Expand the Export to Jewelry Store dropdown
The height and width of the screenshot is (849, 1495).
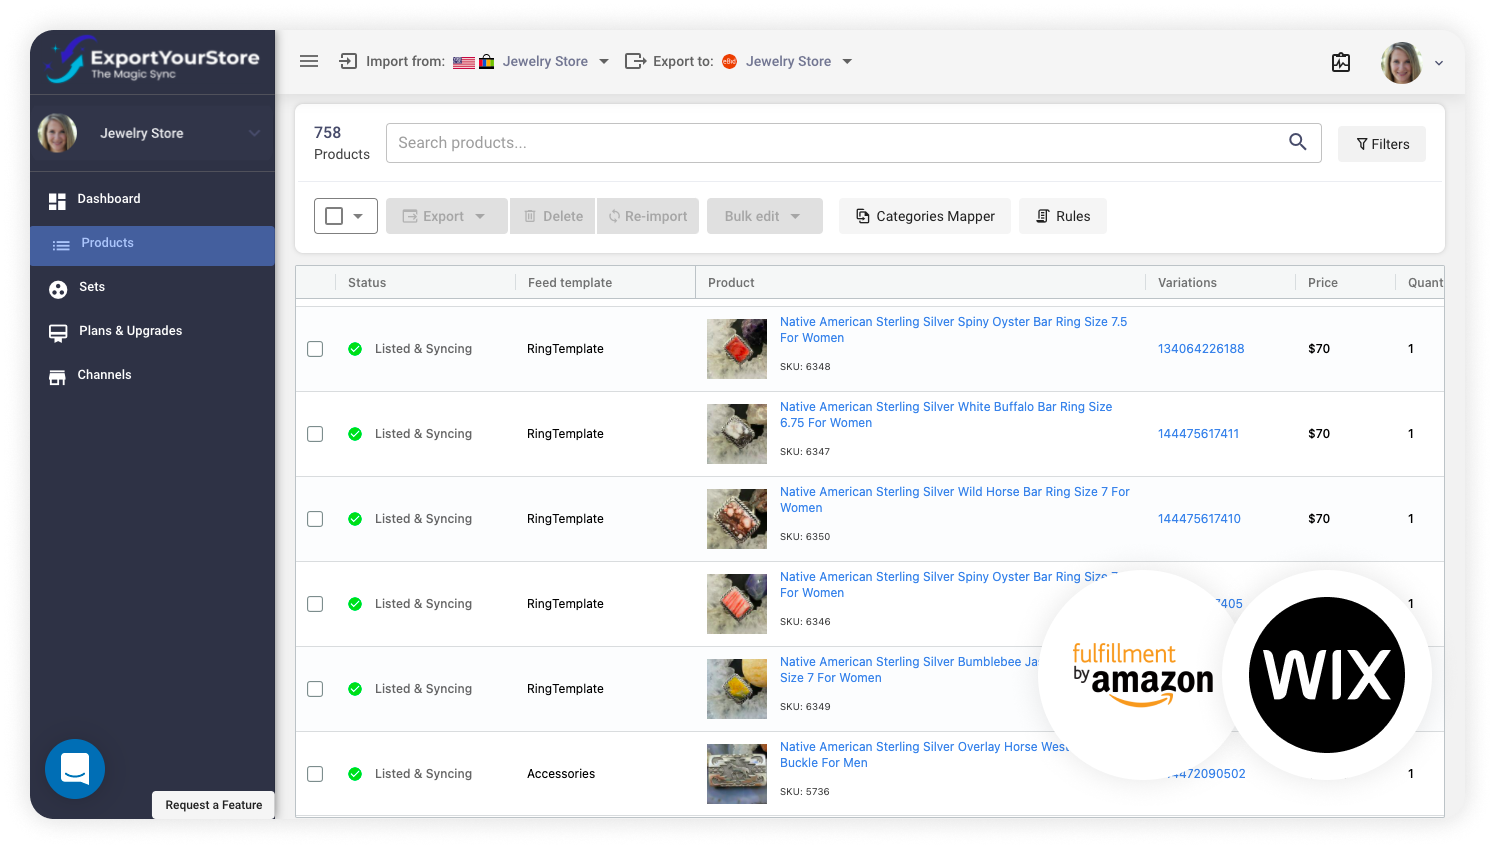847,61
